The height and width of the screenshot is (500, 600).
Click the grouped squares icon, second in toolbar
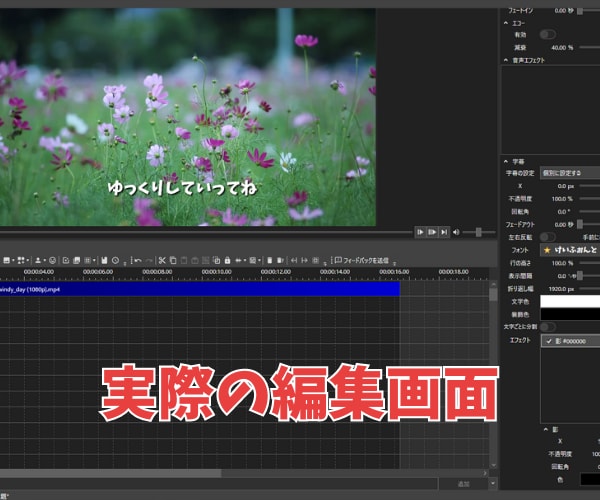pyautogui.click(x=21, y=261)
